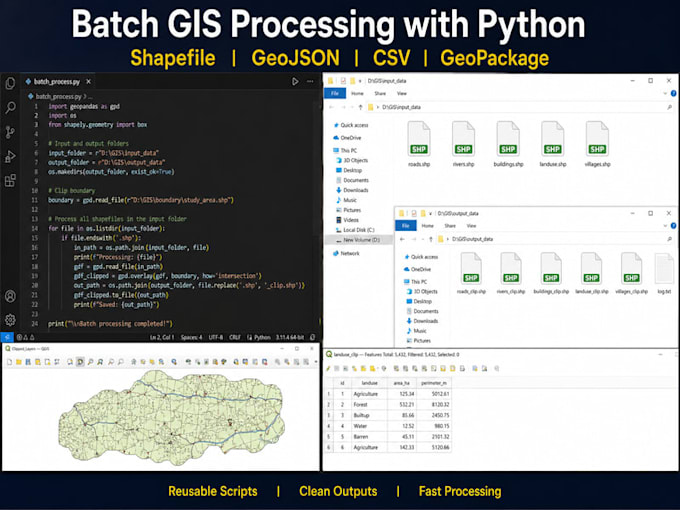Screen dimensions: 680x510
Task: Click UTF-8 encoding in the status bar
Action: tap(216, 337)
